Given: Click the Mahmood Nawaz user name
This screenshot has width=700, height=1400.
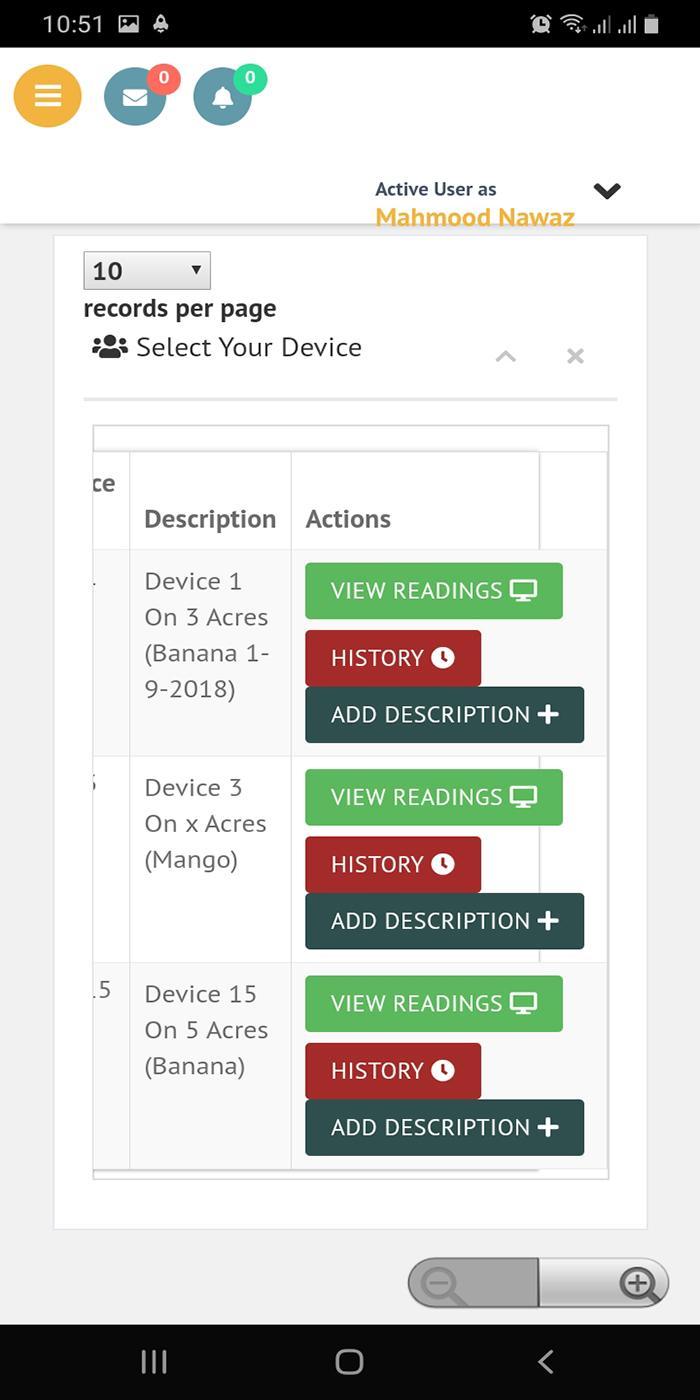Looking at the screenshot, I should (x=474, y=217).
